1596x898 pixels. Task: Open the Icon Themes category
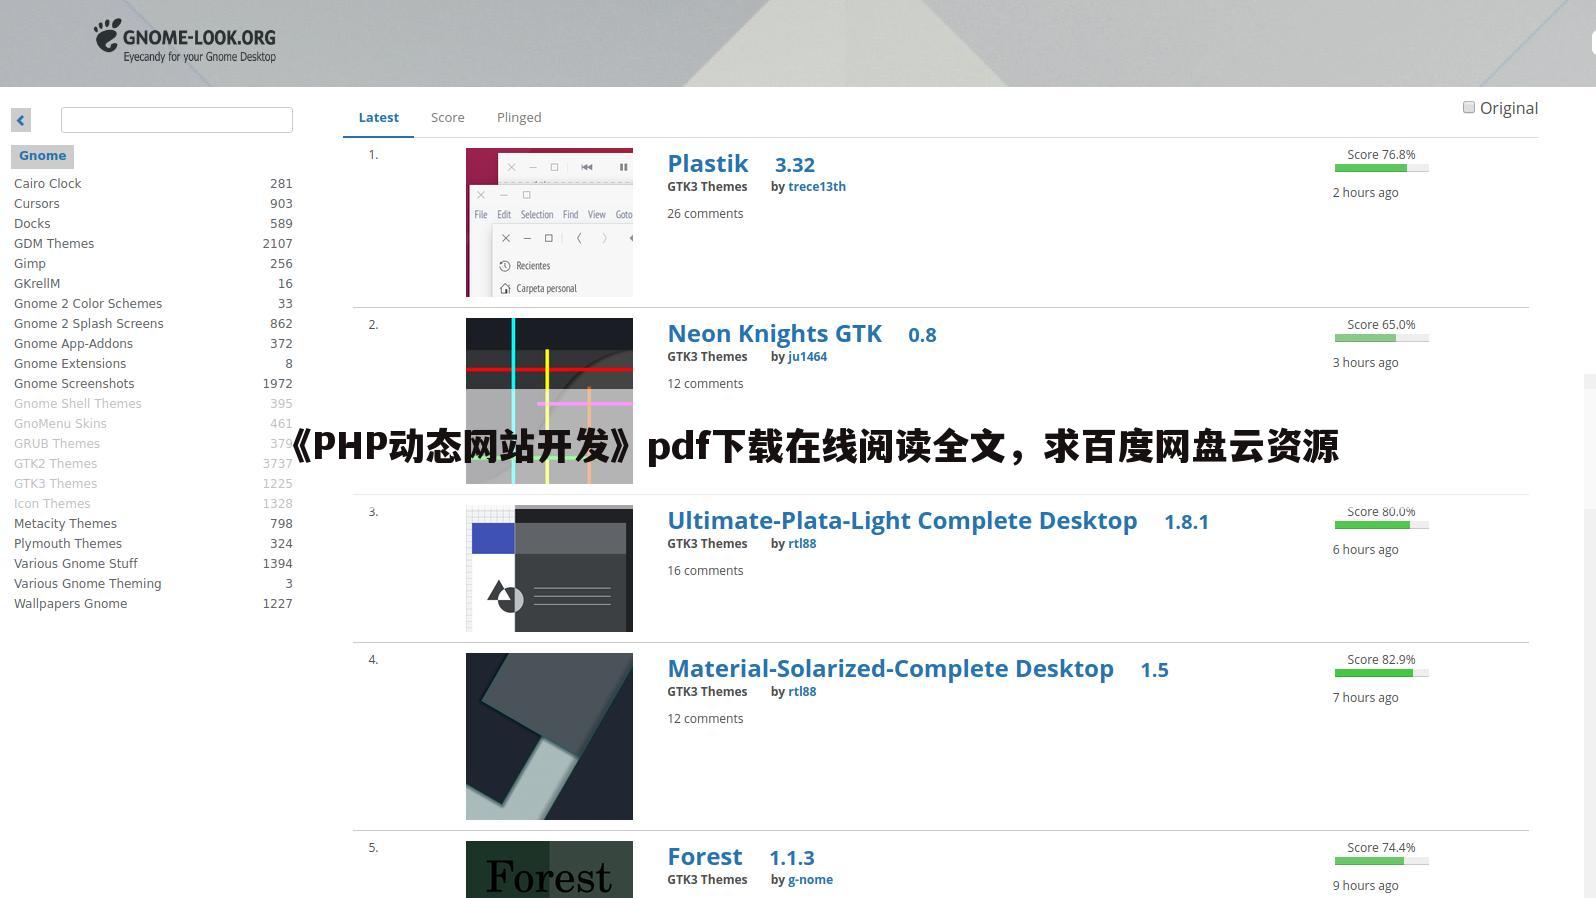(52, 503)
